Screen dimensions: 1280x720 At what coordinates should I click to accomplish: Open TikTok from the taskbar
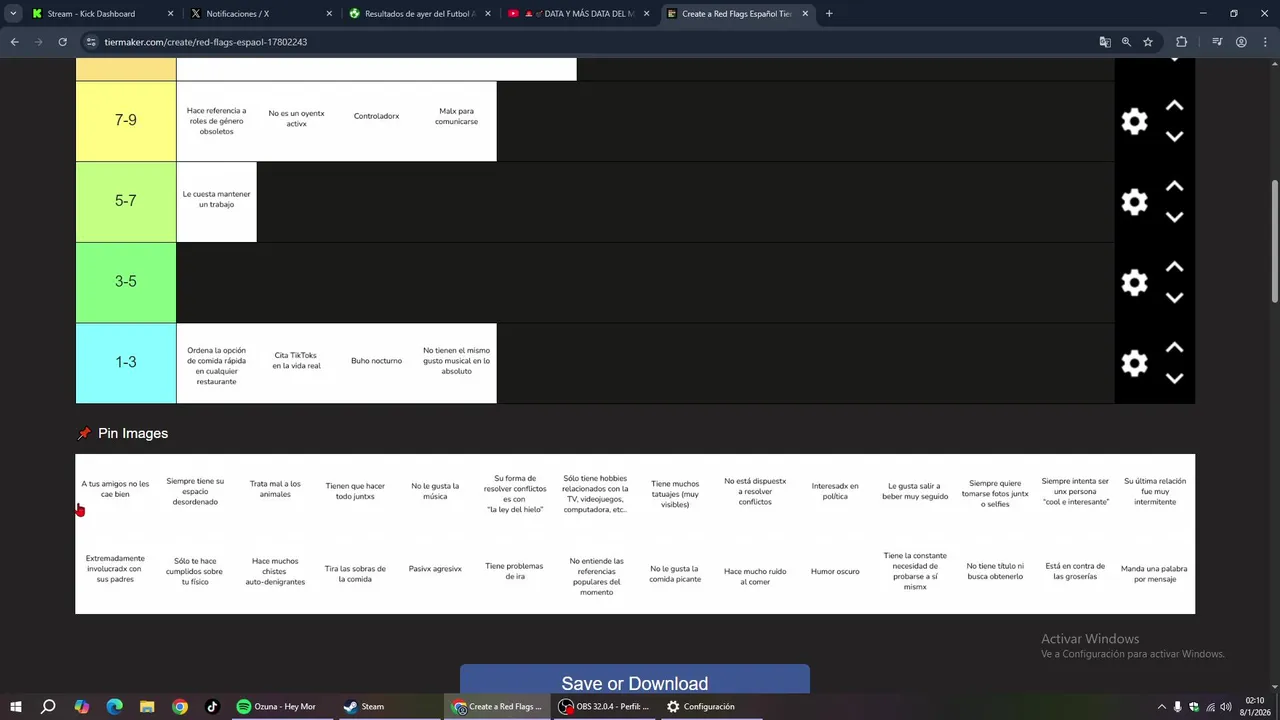coord(212,706)
